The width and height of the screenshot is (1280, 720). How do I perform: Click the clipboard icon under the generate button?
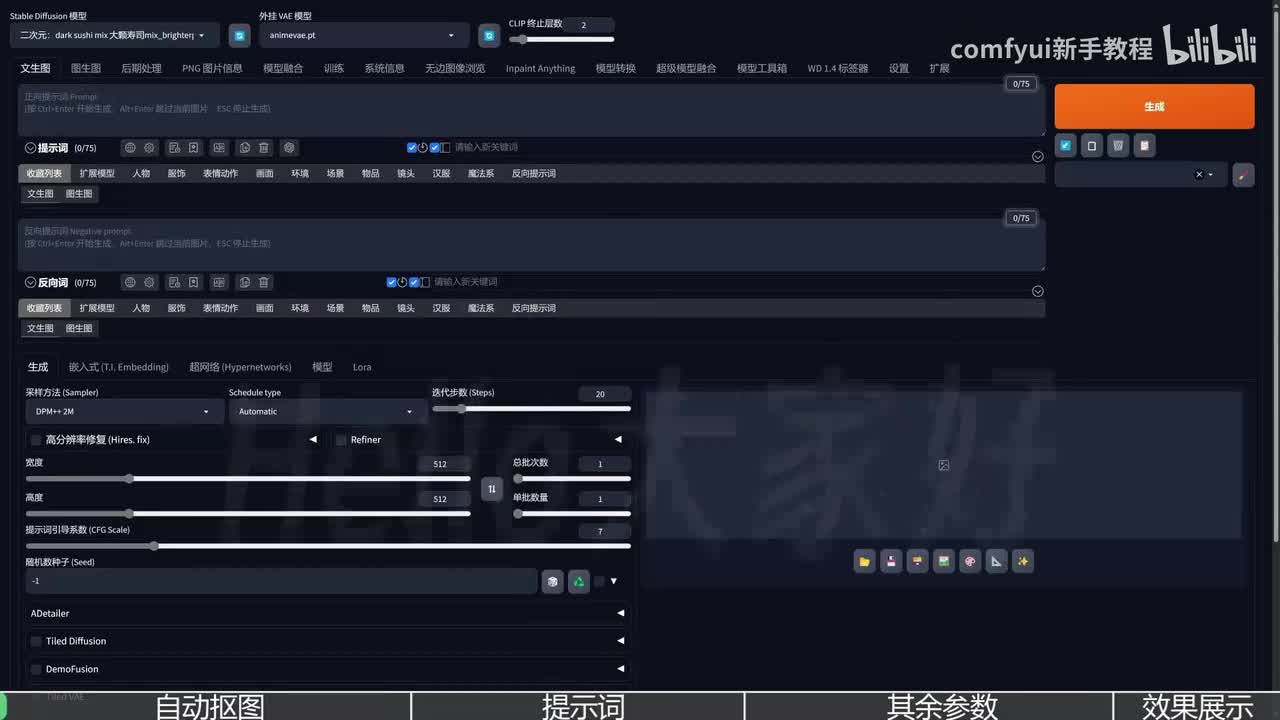pos(1144,146)
